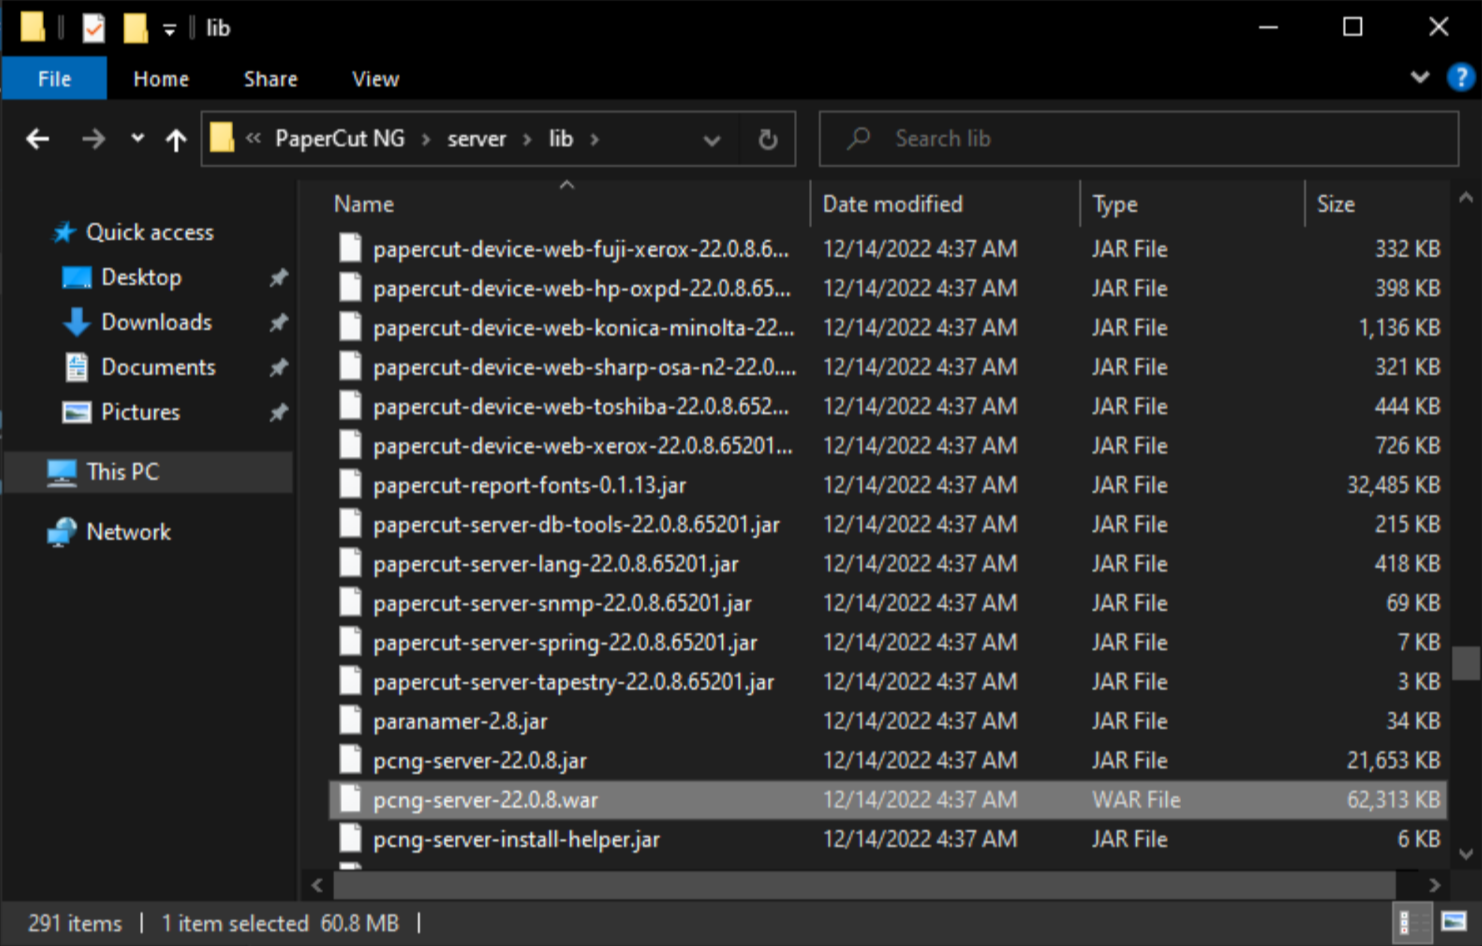The width and height of the screenshot is (1482, 946).
Task: Open Pictures in the sidebar
Action: pos(121,412)
